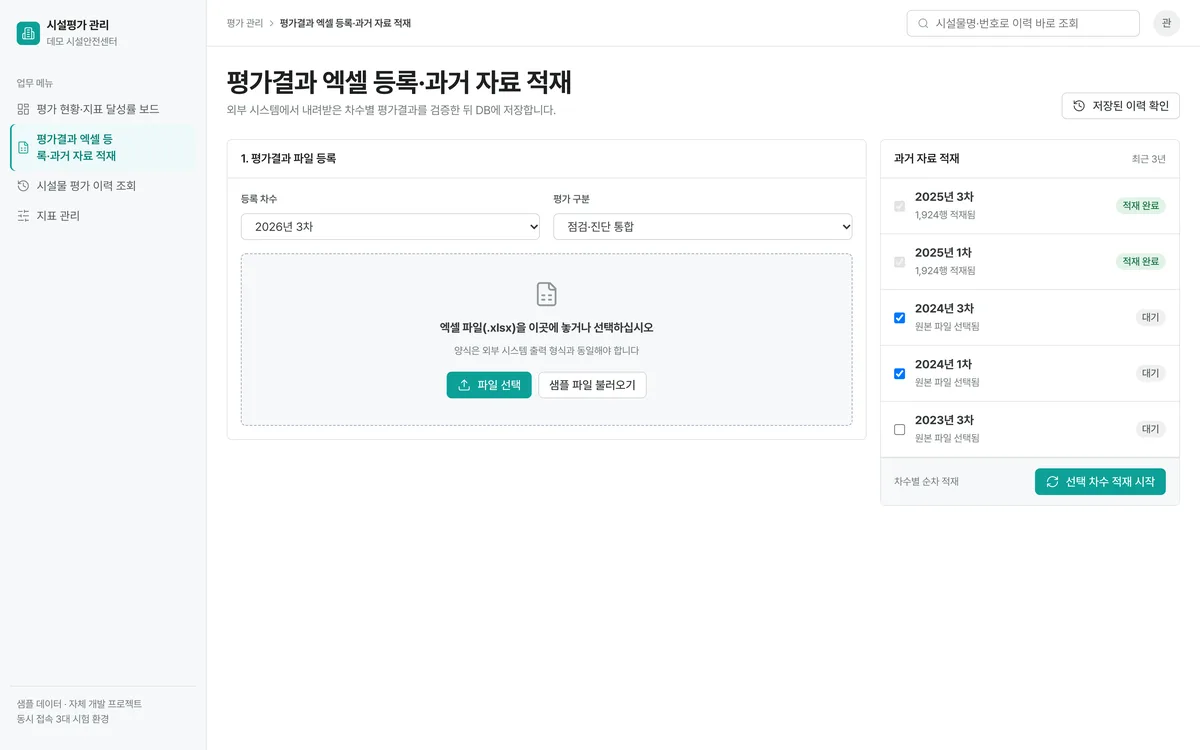Click 대기 badge on 2023년 3차
Image resolution: width=1200 pixels, height=750 pixels.
[1151, 430]
